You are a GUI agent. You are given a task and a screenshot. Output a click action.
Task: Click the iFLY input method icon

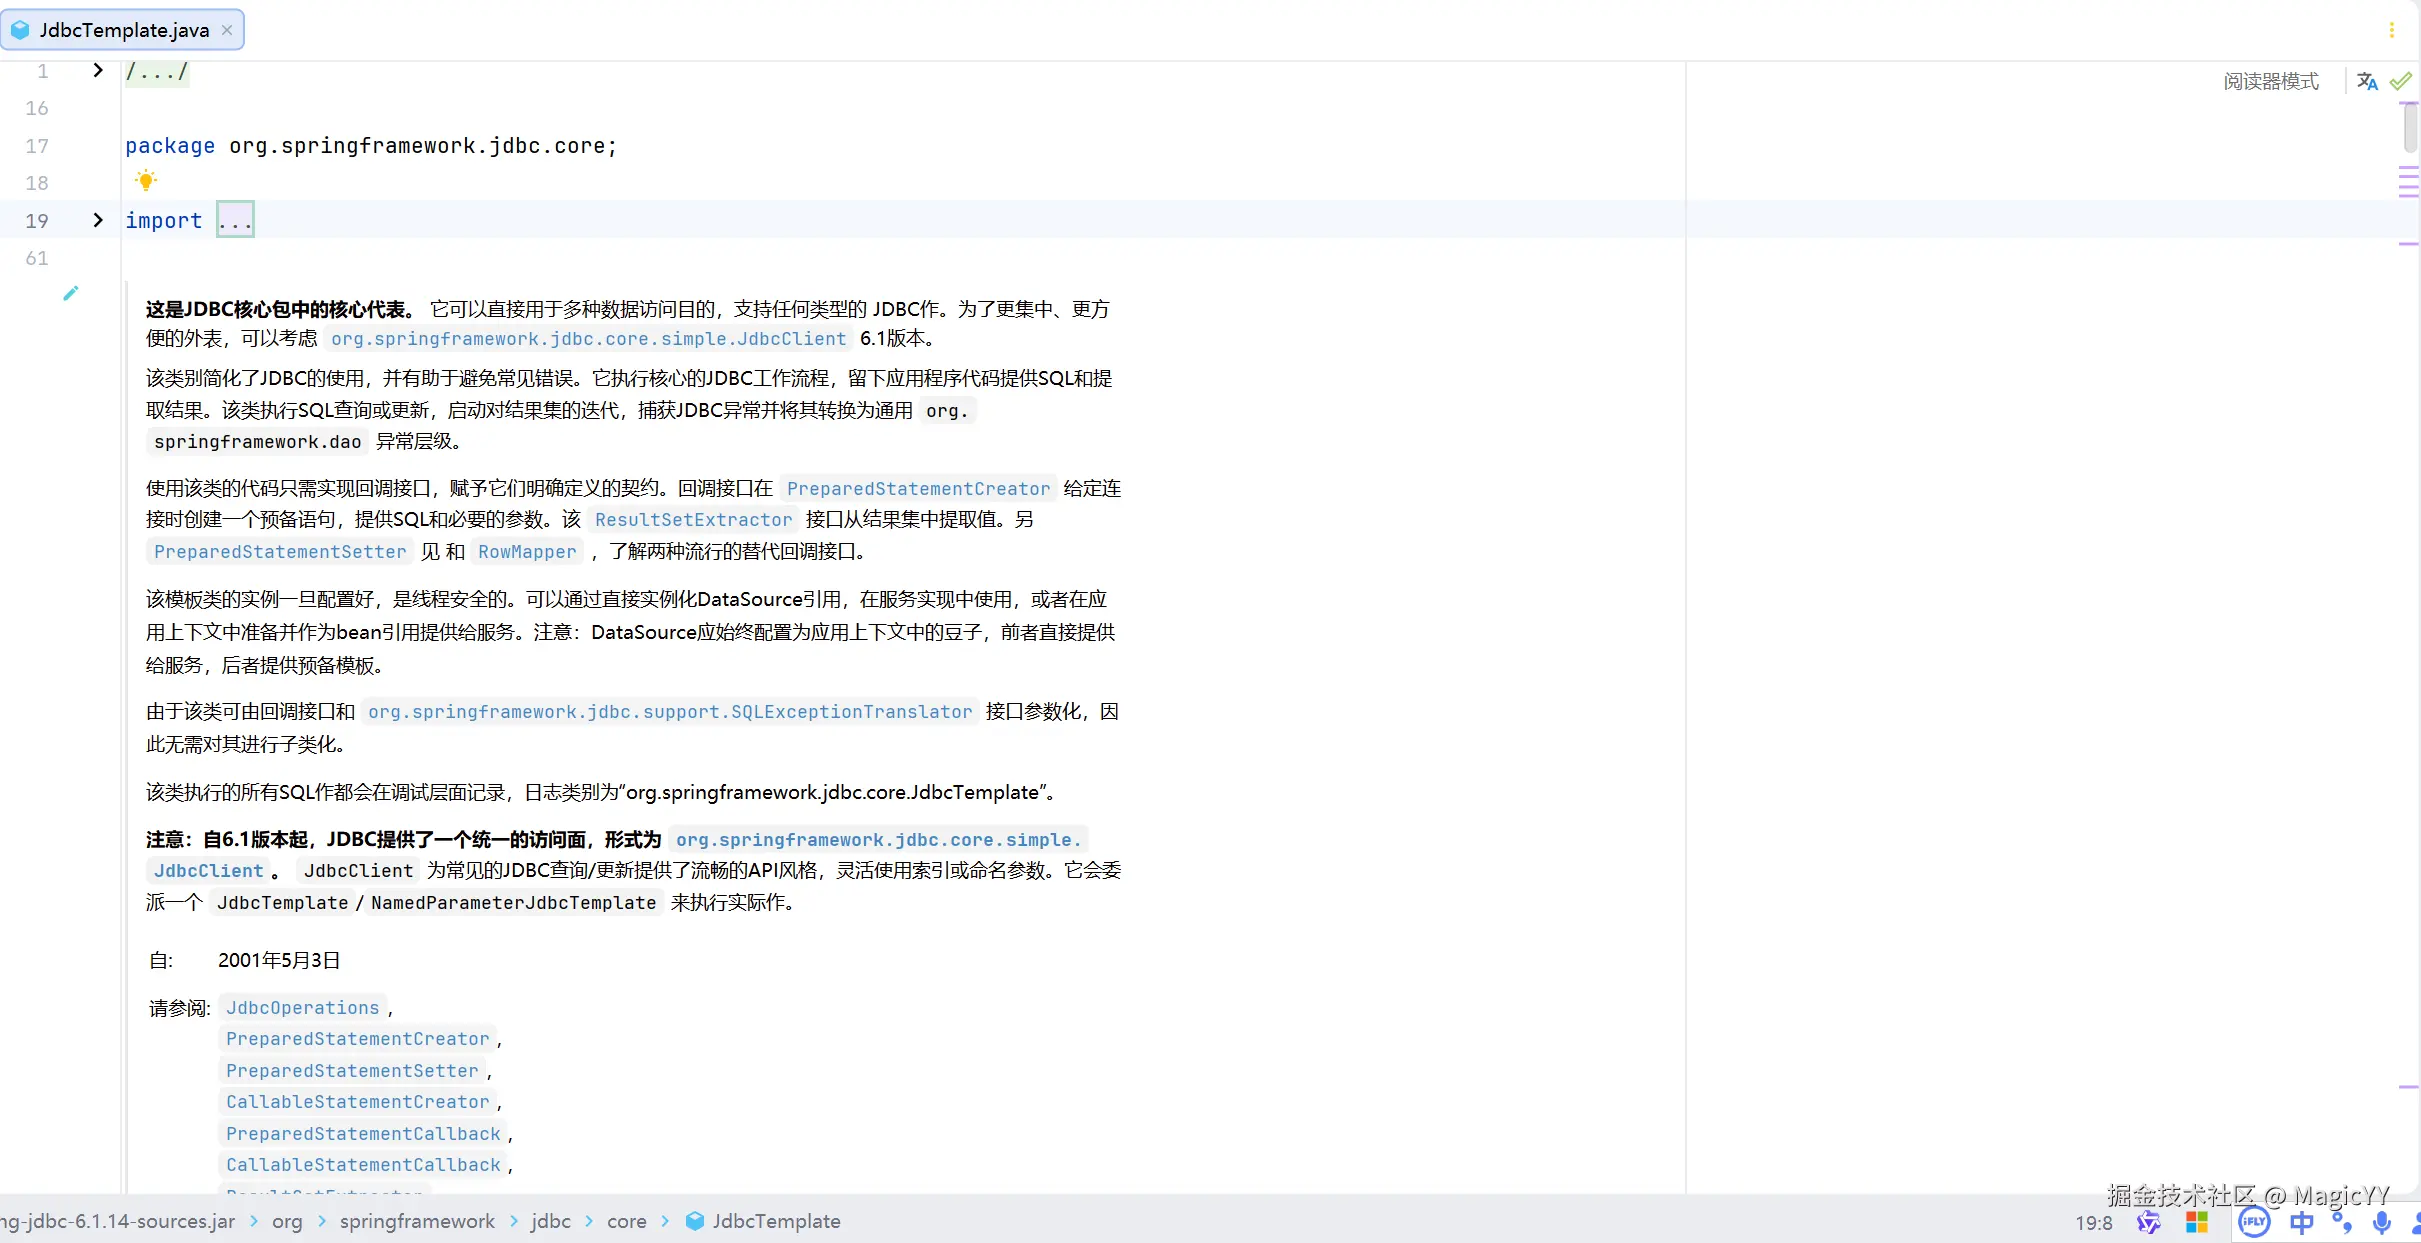pyautogui.click(x=2254, y=1221)
